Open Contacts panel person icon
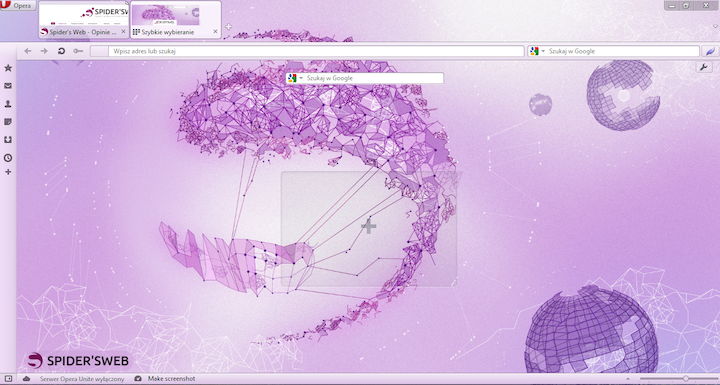 pos(8,104)
